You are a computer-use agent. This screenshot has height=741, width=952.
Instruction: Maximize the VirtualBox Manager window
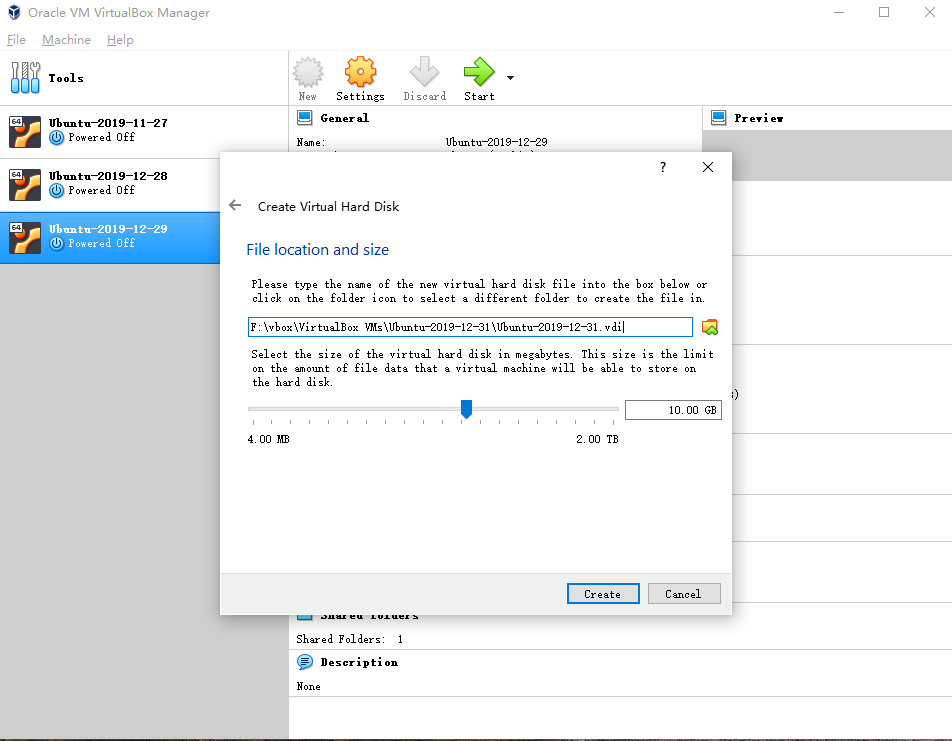(884, 12)
